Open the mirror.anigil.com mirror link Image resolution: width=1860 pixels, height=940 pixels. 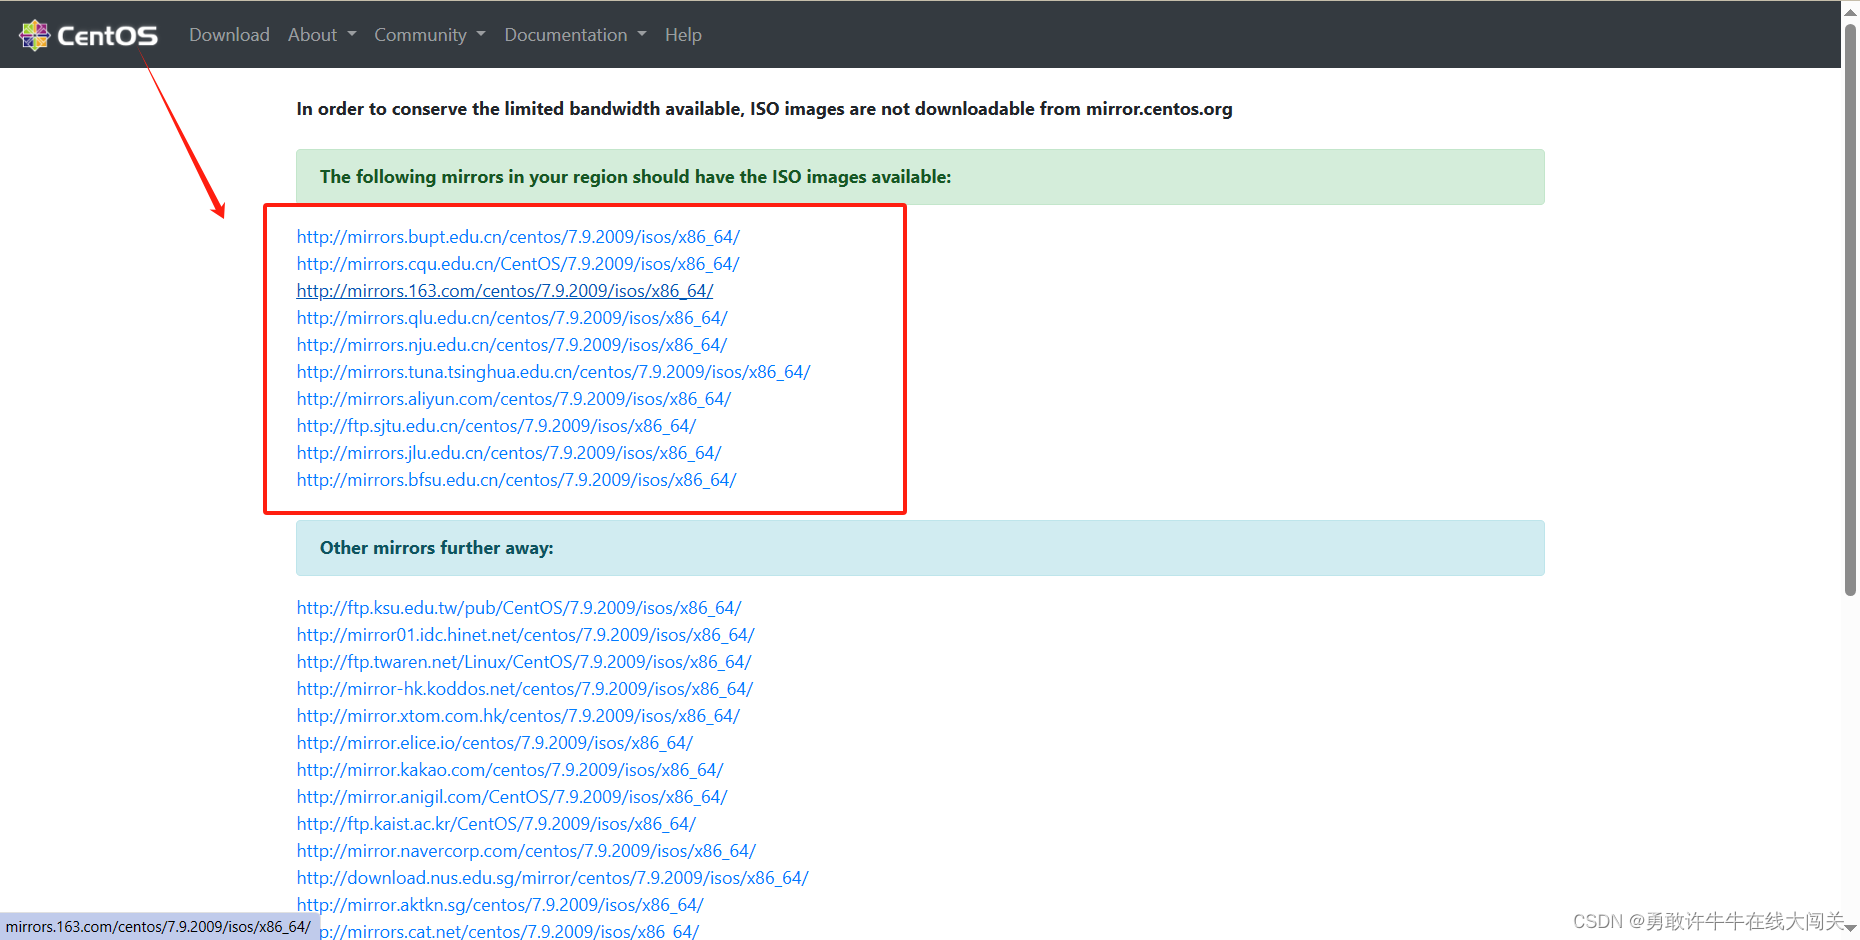coord(512,797)
